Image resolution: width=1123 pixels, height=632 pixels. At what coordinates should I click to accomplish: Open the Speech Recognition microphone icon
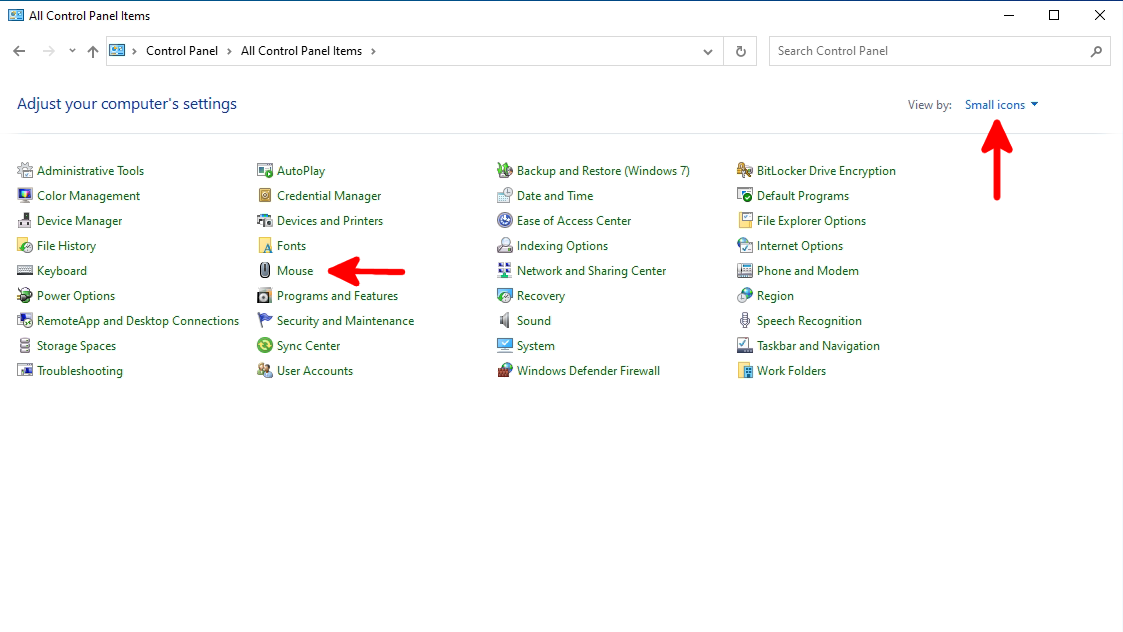pyautogui.click(x=745, y=320)
